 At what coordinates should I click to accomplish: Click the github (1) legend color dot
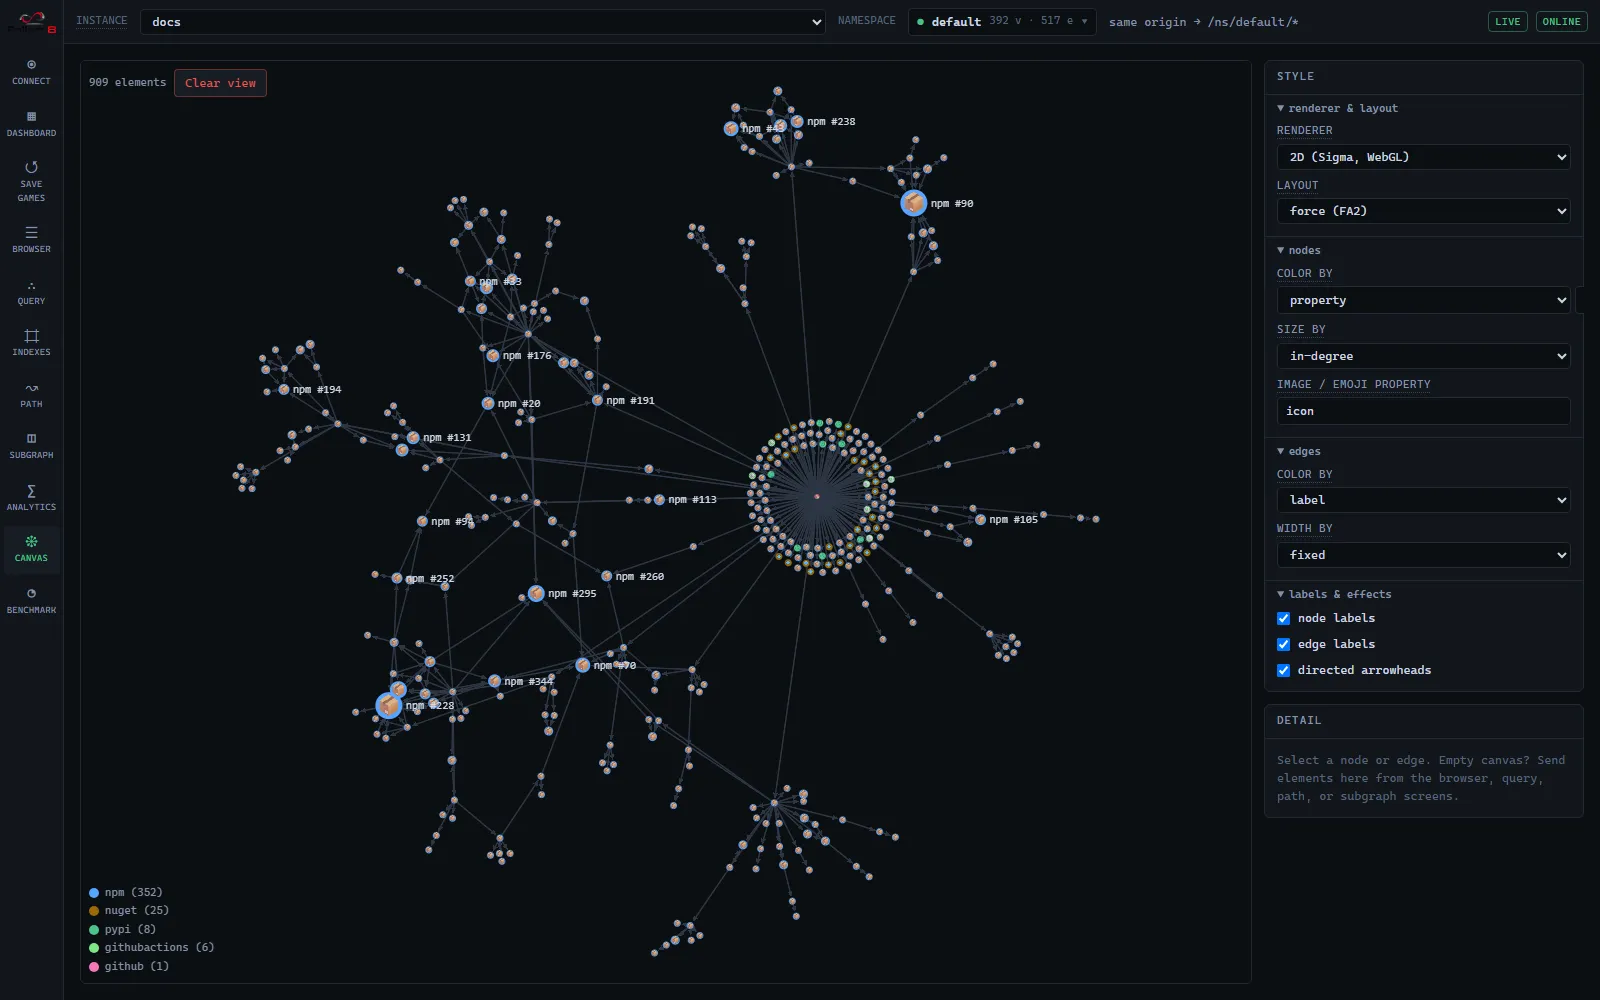[94, 967]
